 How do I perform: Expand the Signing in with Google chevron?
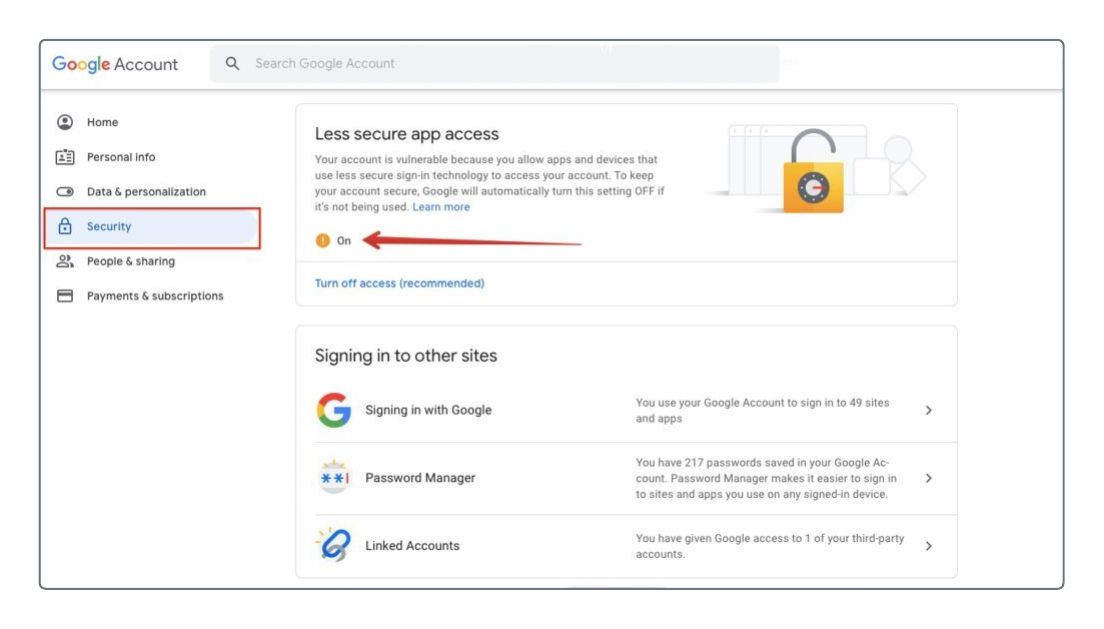coord(929,411)
